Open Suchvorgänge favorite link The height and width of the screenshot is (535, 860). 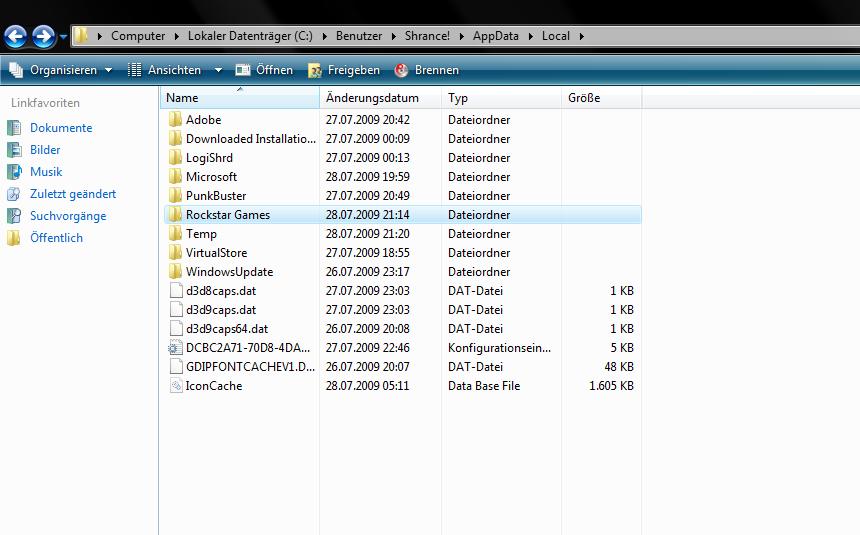tap(68, 216)
